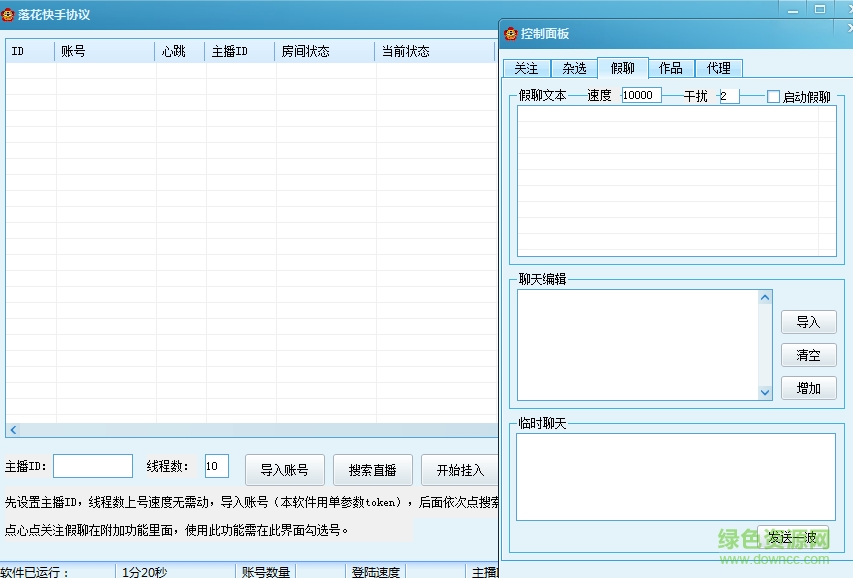Click the scroll-up arrow in 聊天编辑 box
The height and width of the screenshot is (578, 853).
pyautogui.click(x=766, y=295)
